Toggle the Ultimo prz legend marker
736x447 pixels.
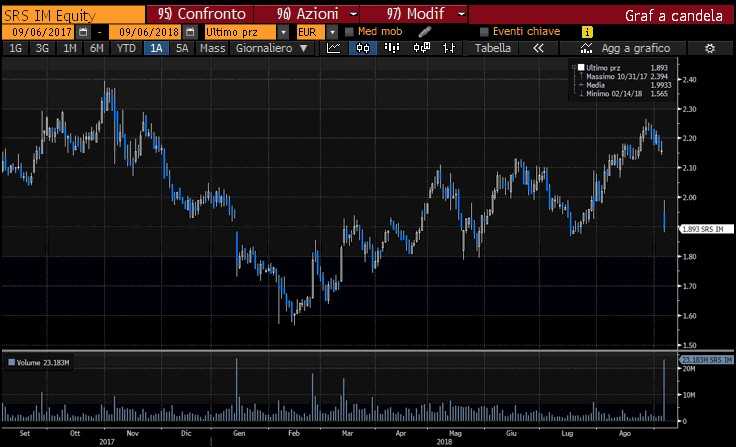click(581, 68)
